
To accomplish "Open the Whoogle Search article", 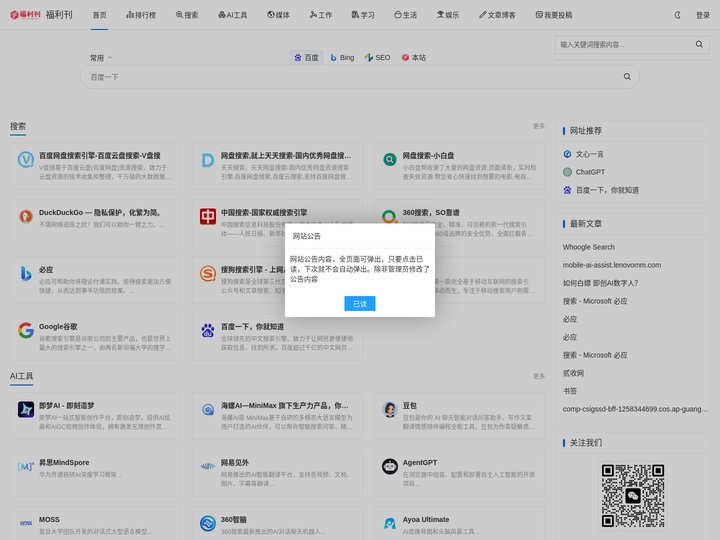I will pos(589,247).
